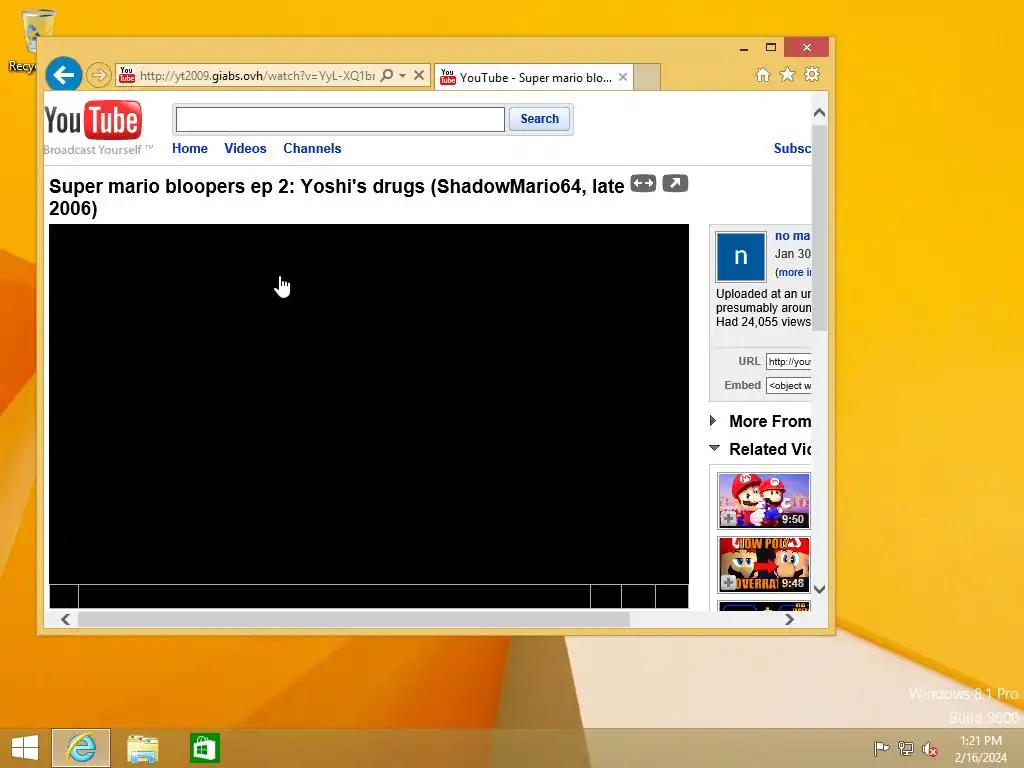Image resolution: width=1024 pixels, height=768 pixels.
Task: Open the Videos navigation link
Action: coord(245,148)
